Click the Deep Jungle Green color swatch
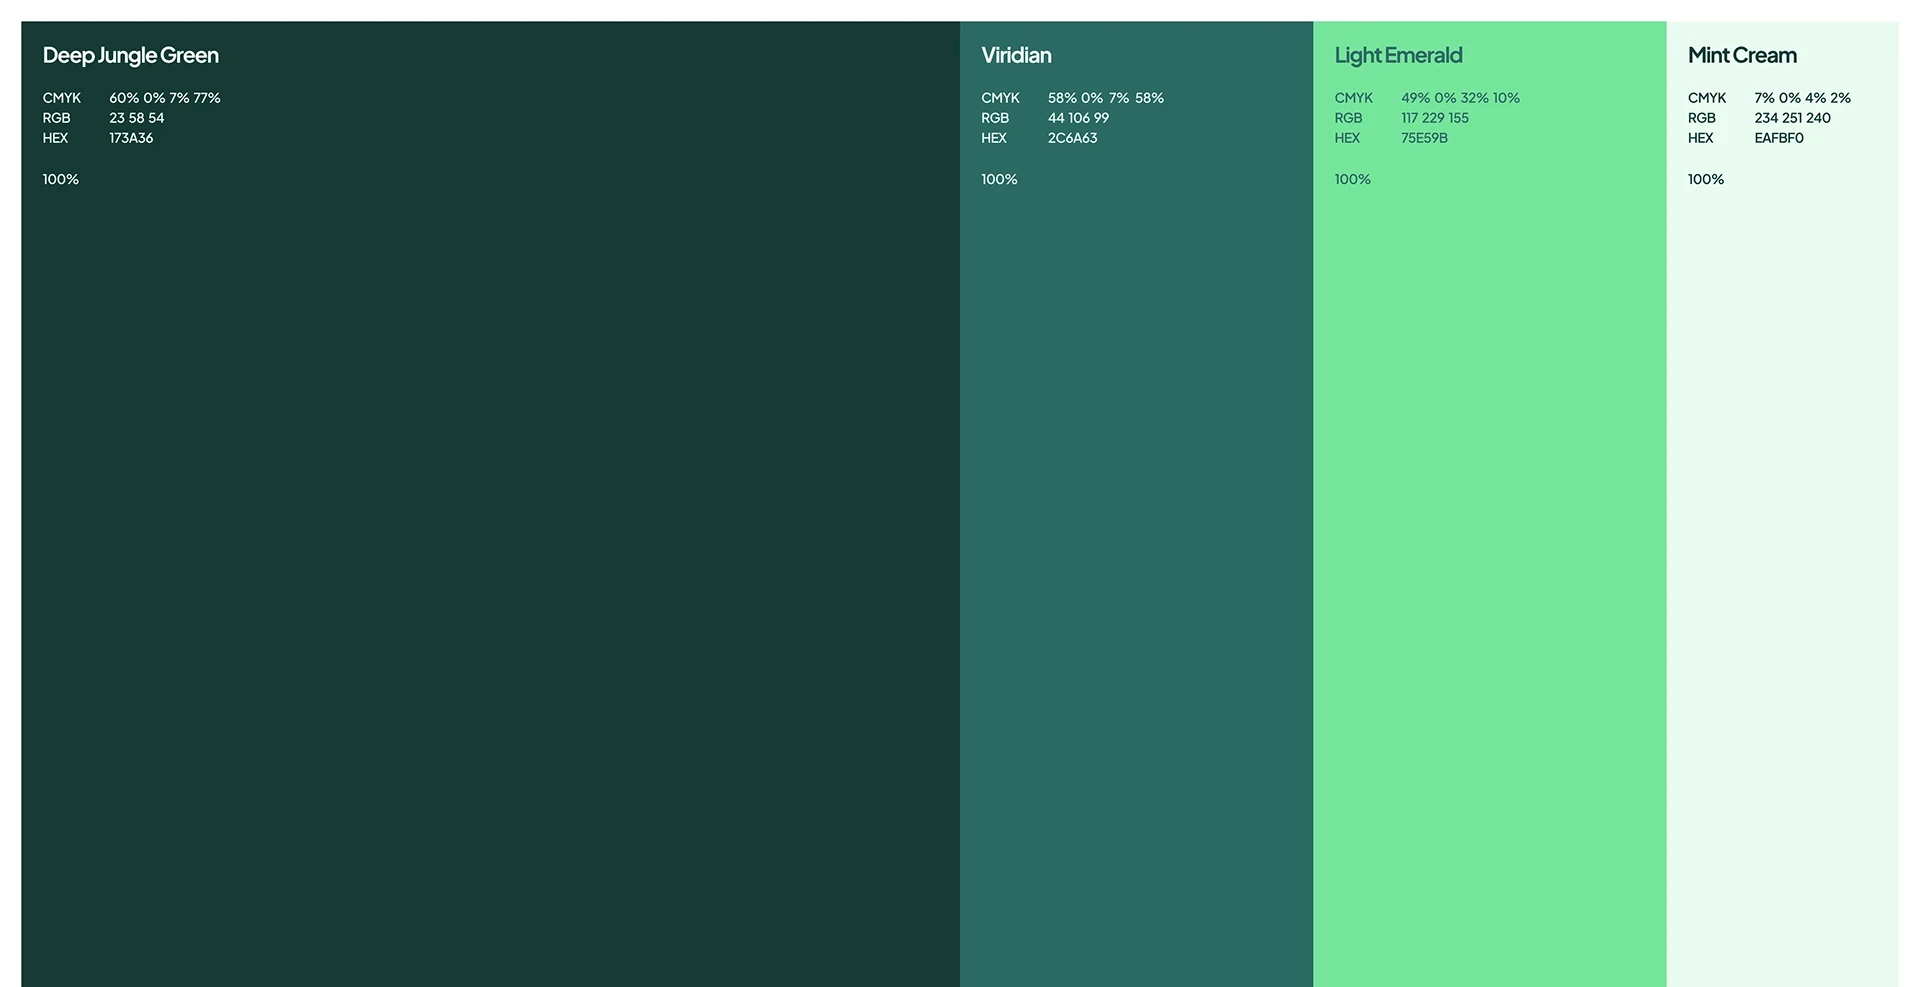The width and height of the screenshot is (1920, 987). (x=490, y=504)
